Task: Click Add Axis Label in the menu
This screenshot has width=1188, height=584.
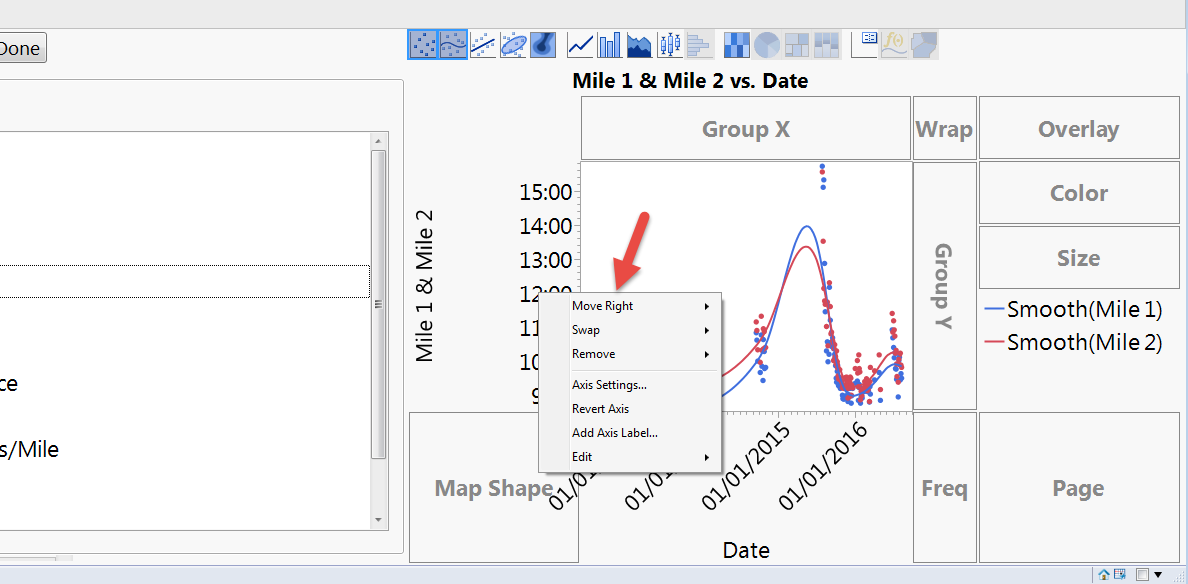Action: [614, 432]
